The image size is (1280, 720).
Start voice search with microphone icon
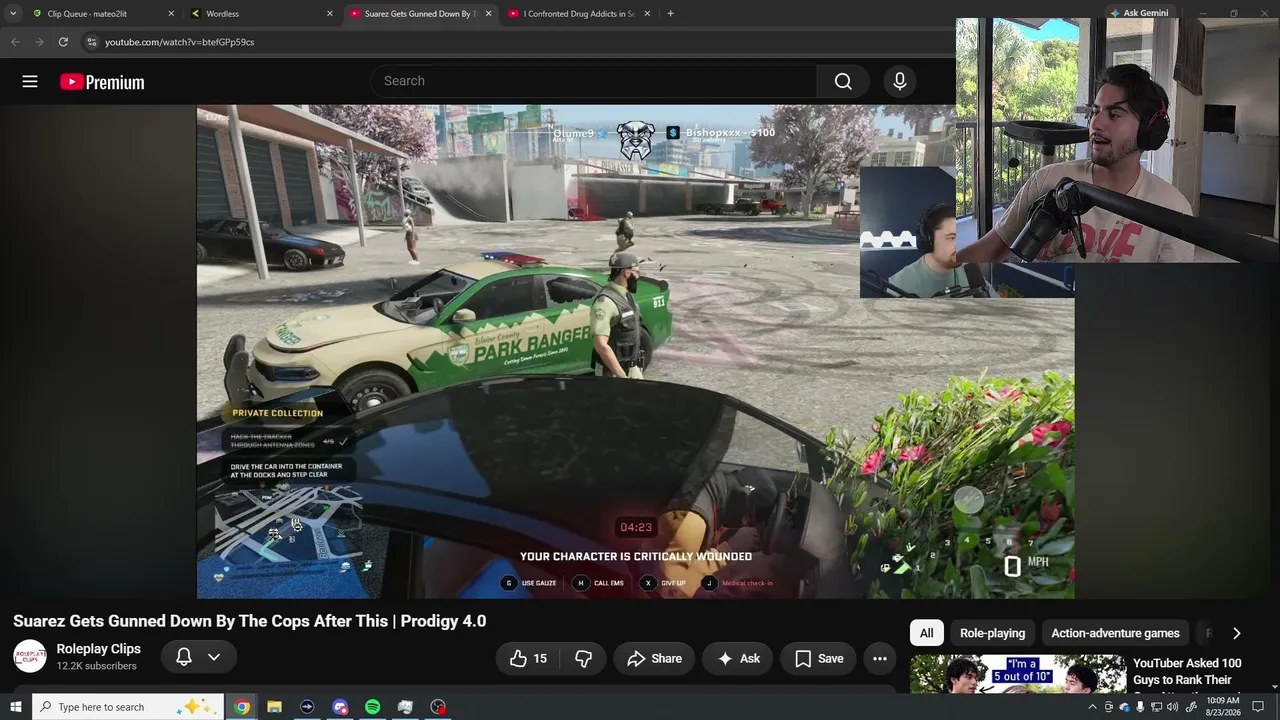[899, 81]
